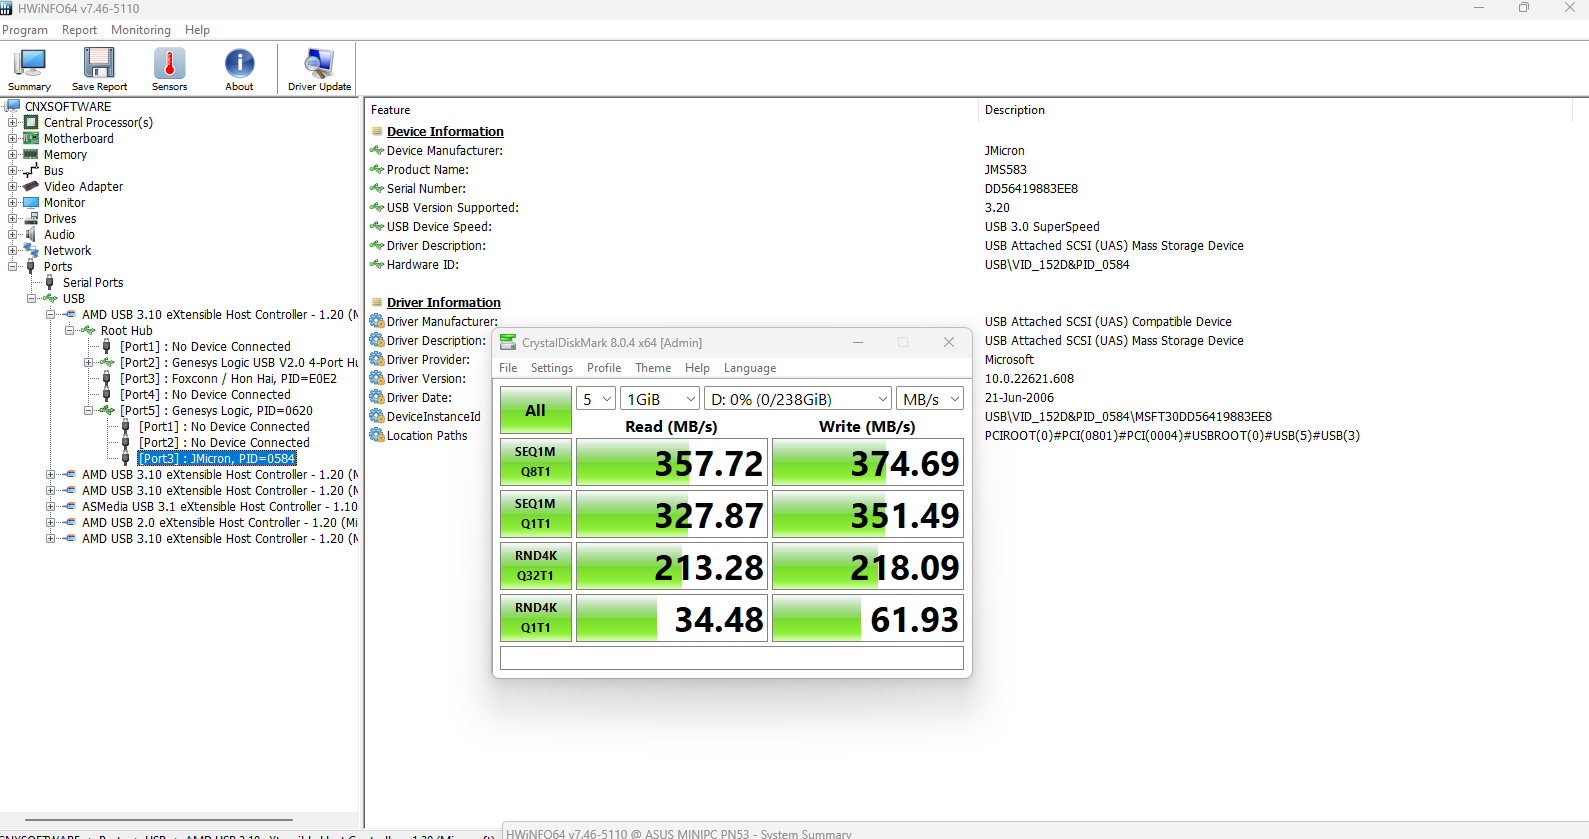Click the green All benchmark button
1589x839 pixels.
tap(536, 410)
